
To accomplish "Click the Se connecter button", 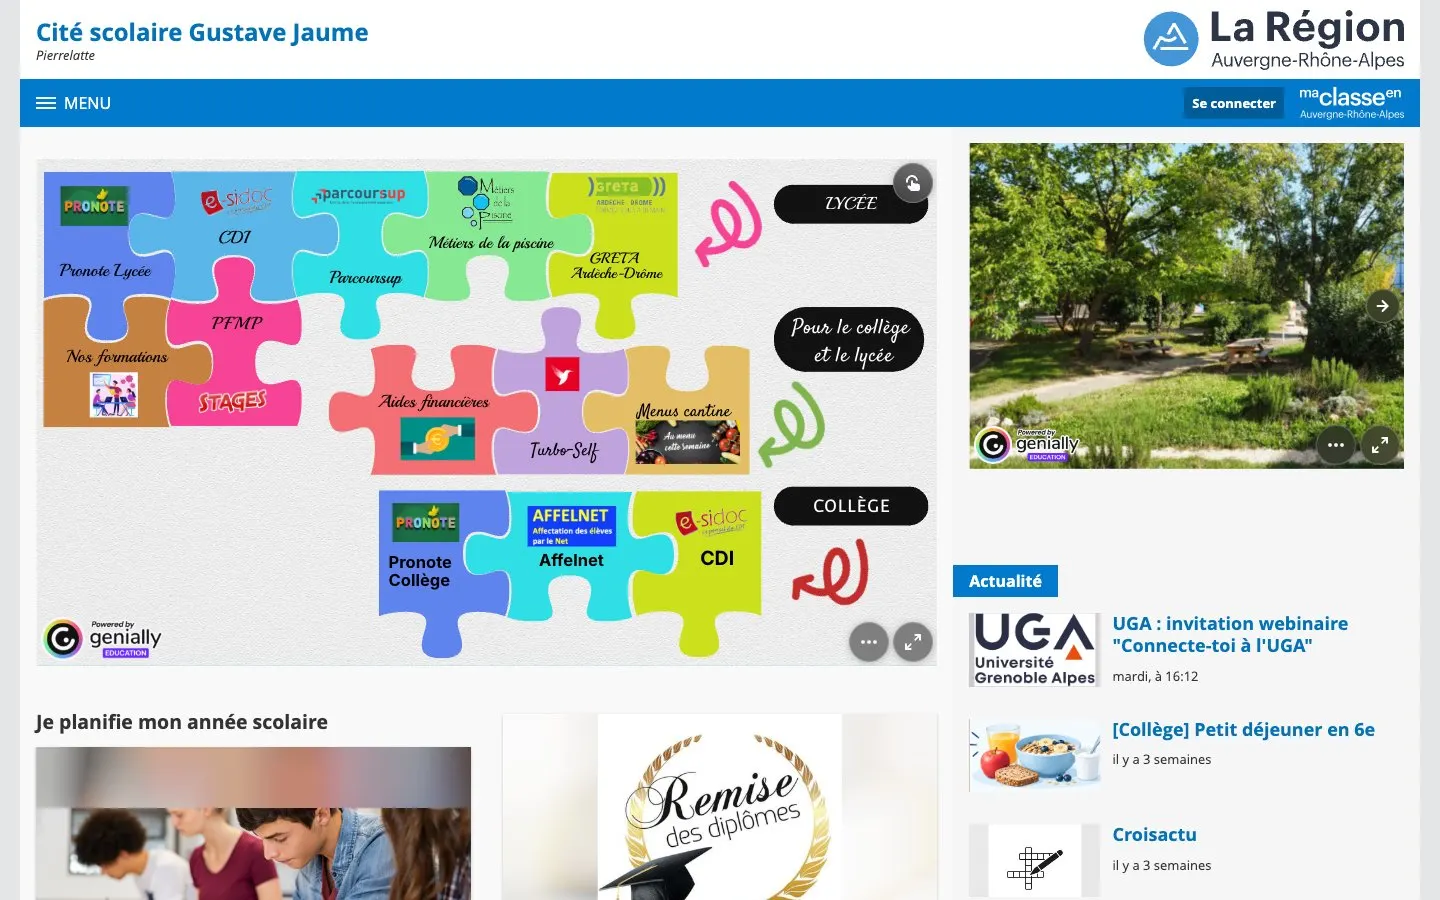I will point(1233,103).
